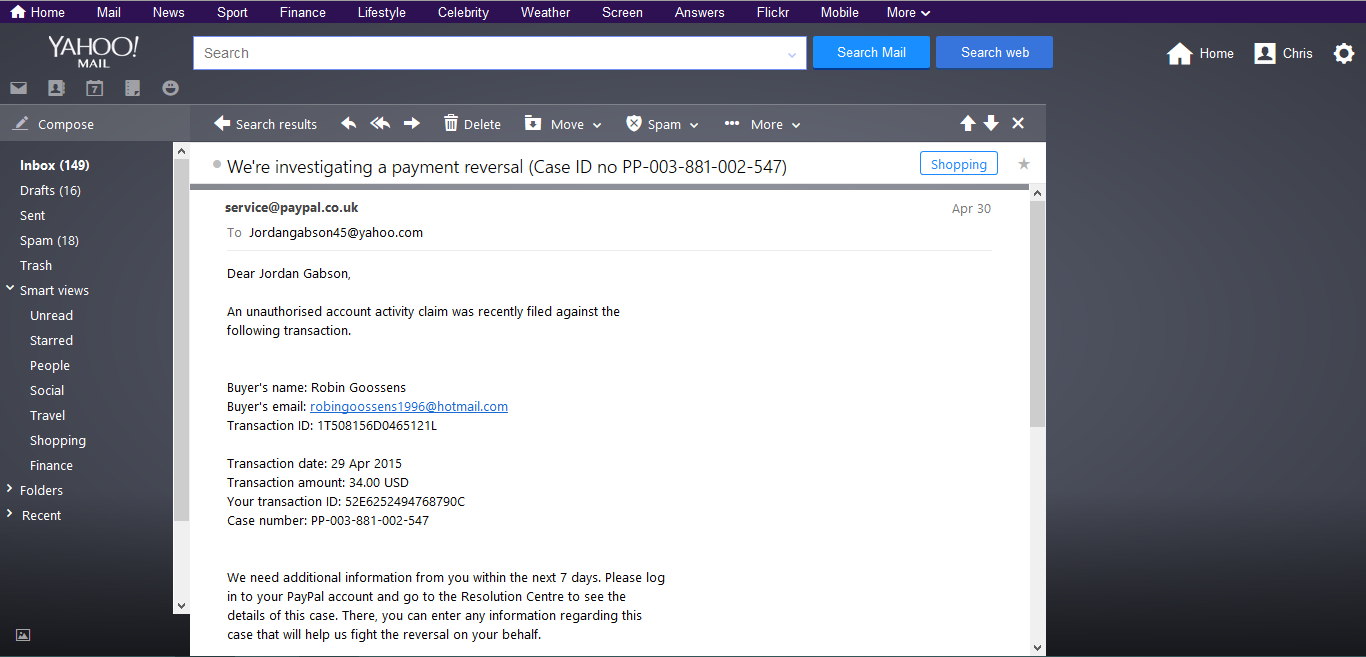Image resolution: width=1366 pixels, height=657 pixels.
Task: Click the Delete trash icon
Action: pos(451,123)
